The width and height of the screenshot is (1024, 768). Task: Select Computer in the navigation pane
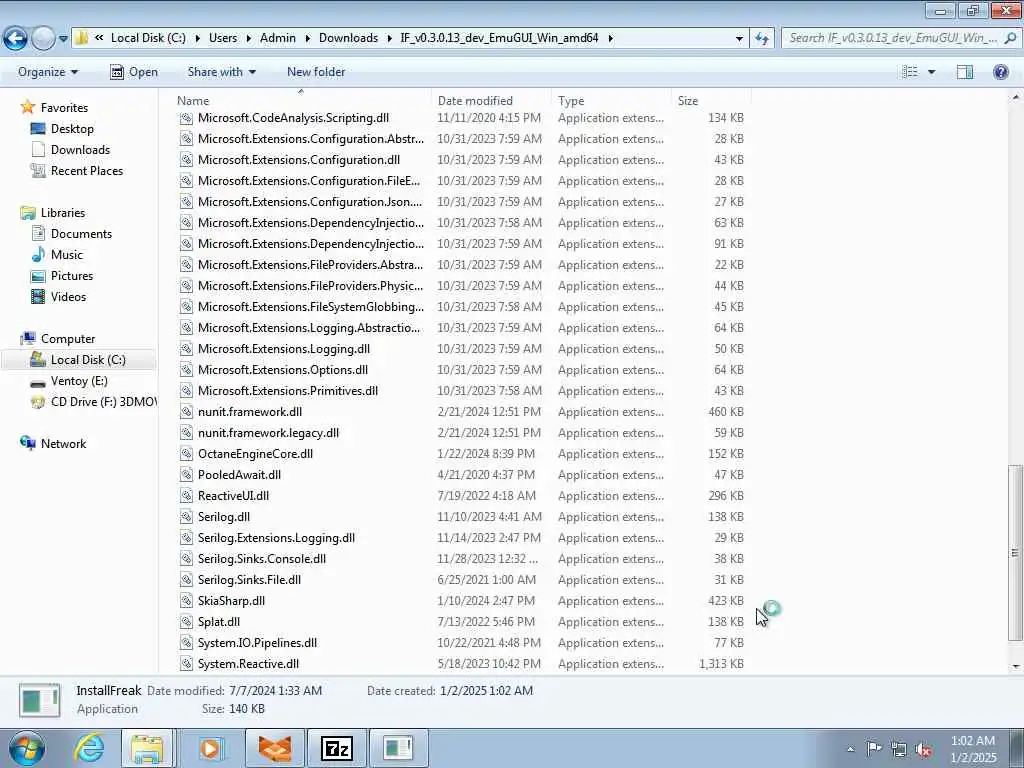(68, 339)
